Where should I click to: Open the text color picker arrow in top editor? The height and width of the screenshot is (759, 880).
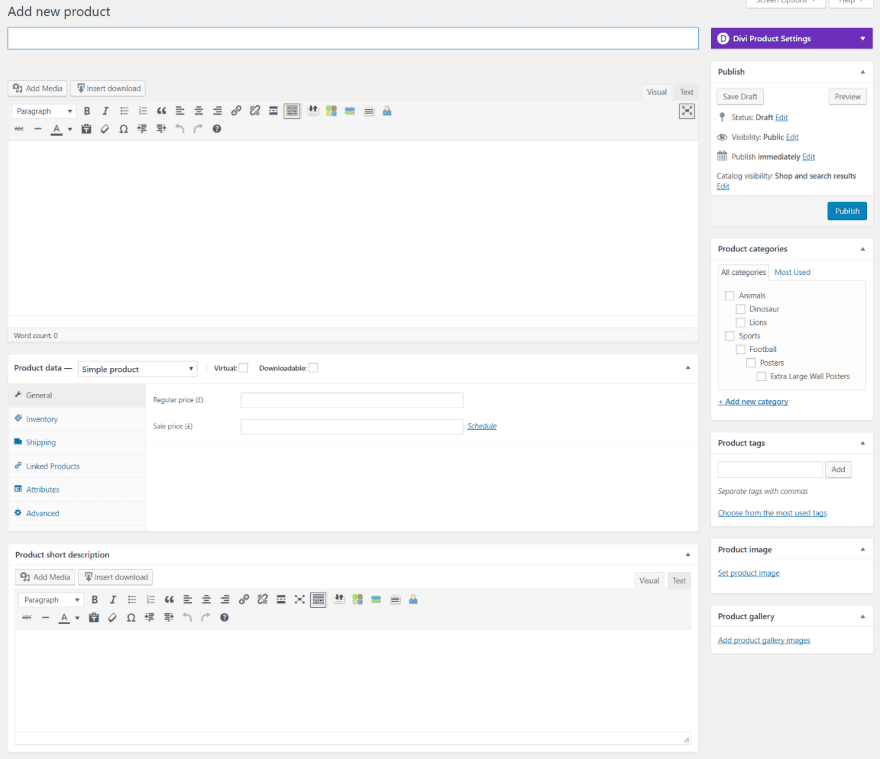point(70,129)
